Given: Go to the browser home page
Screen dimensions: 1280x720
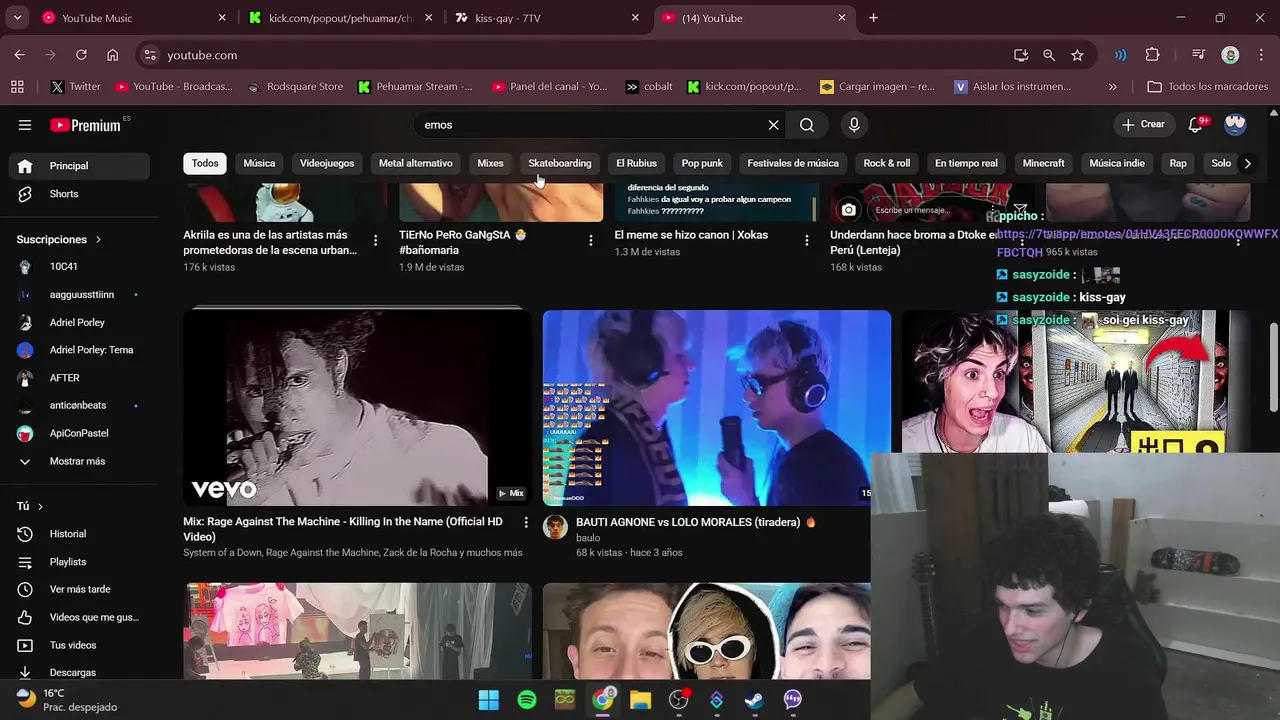Looking at the screenshot, I should pos(112,55).
